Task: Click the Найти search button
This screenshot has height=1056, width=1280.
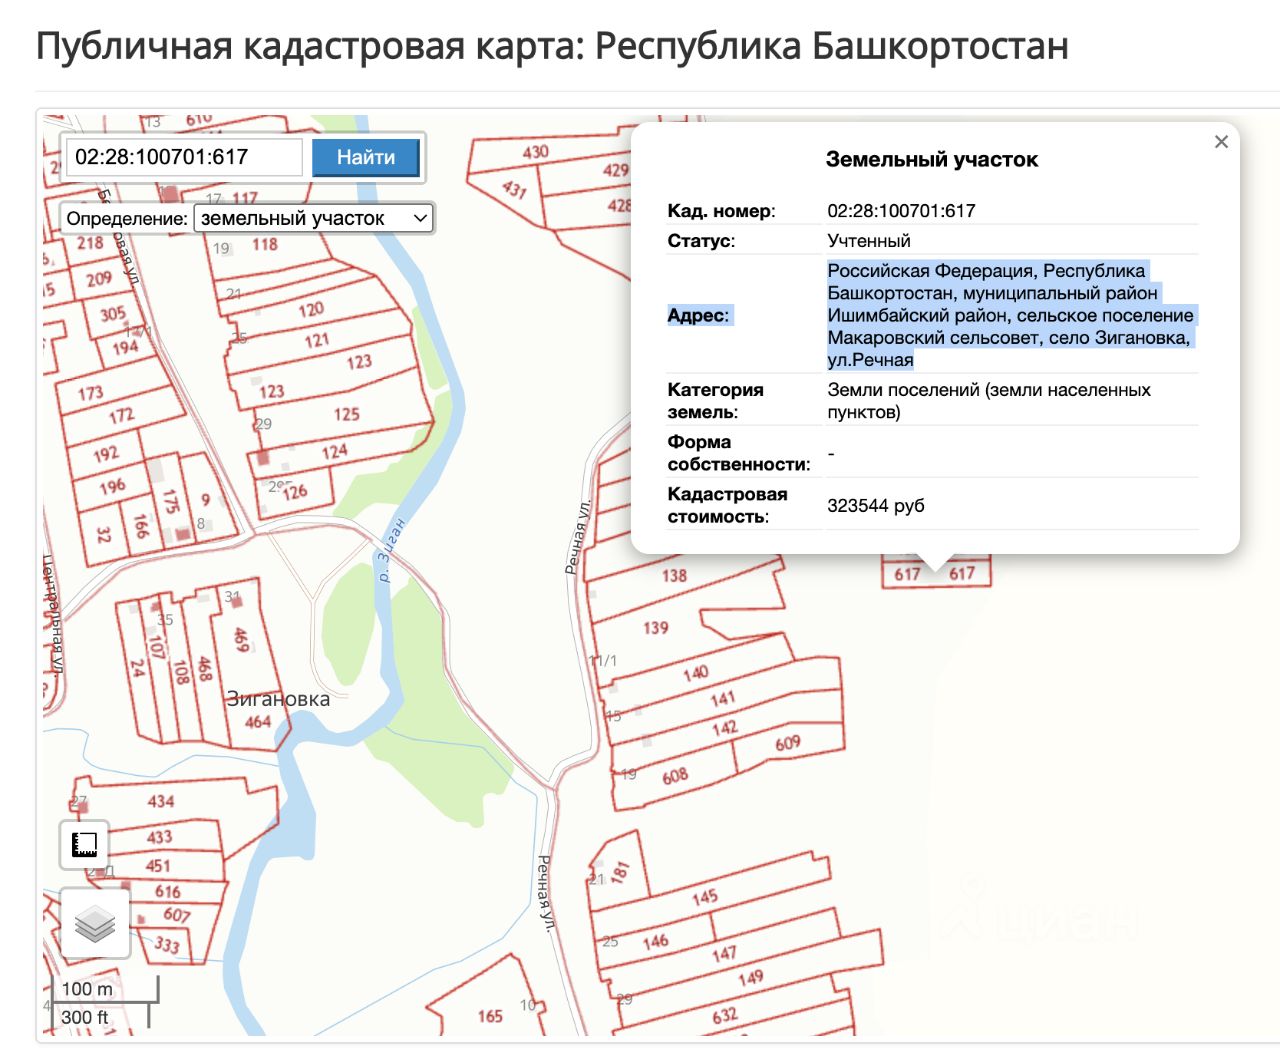Action: pyautogui.click(x=366, y=157)
